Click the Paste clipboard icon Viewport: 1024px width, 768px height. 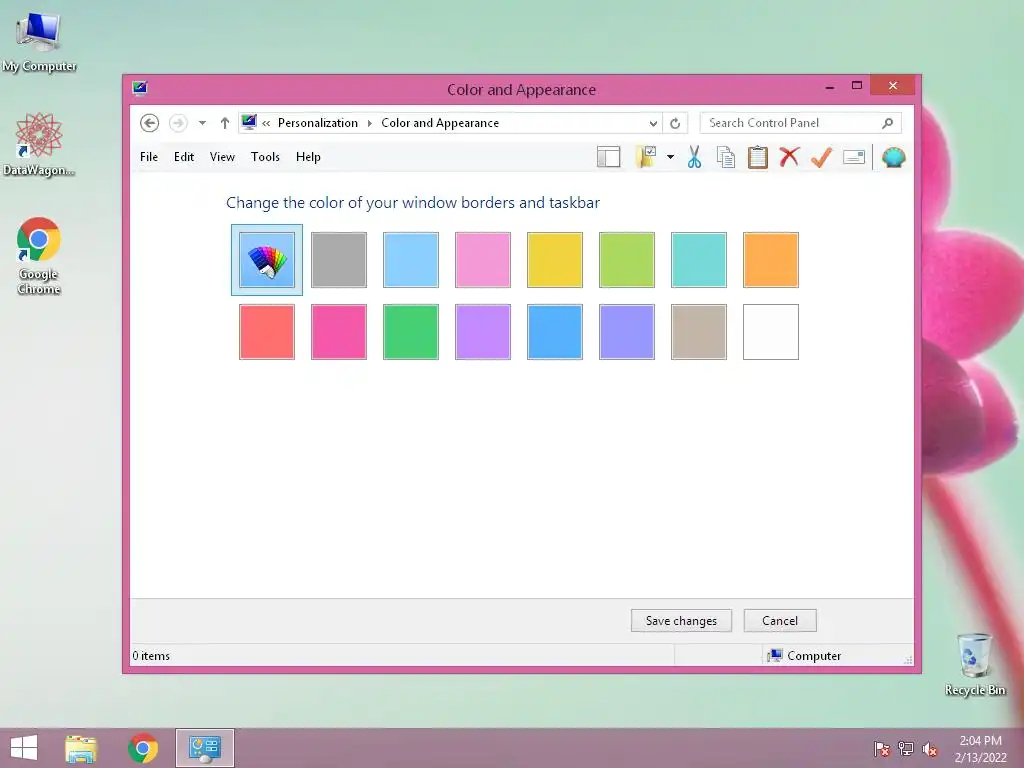758,157
